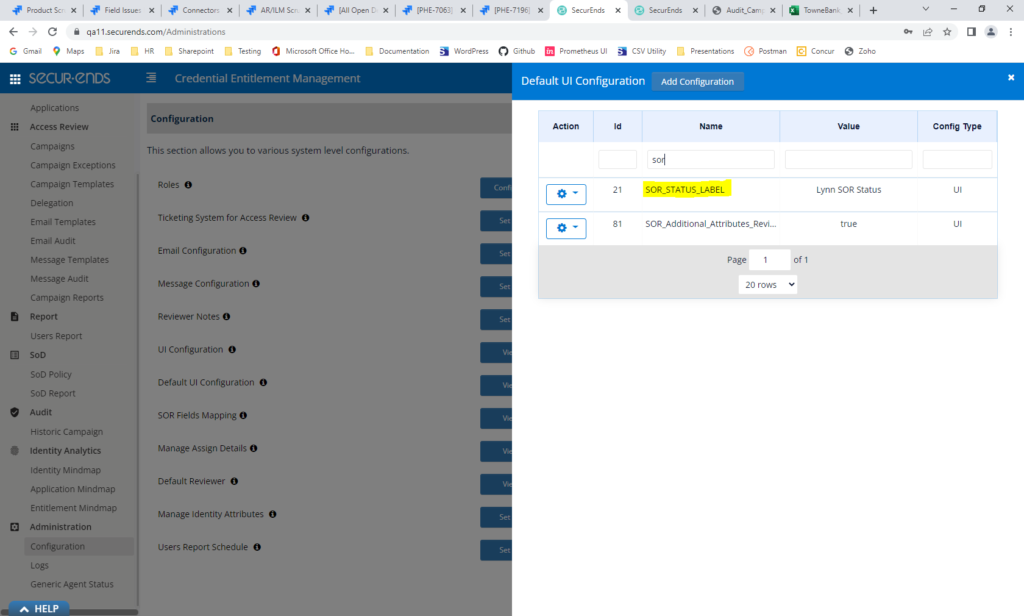This screenshot has height=616, width=1024.
Task: Click the Audit shield icon in sidebar
Action: pos(14,412)
